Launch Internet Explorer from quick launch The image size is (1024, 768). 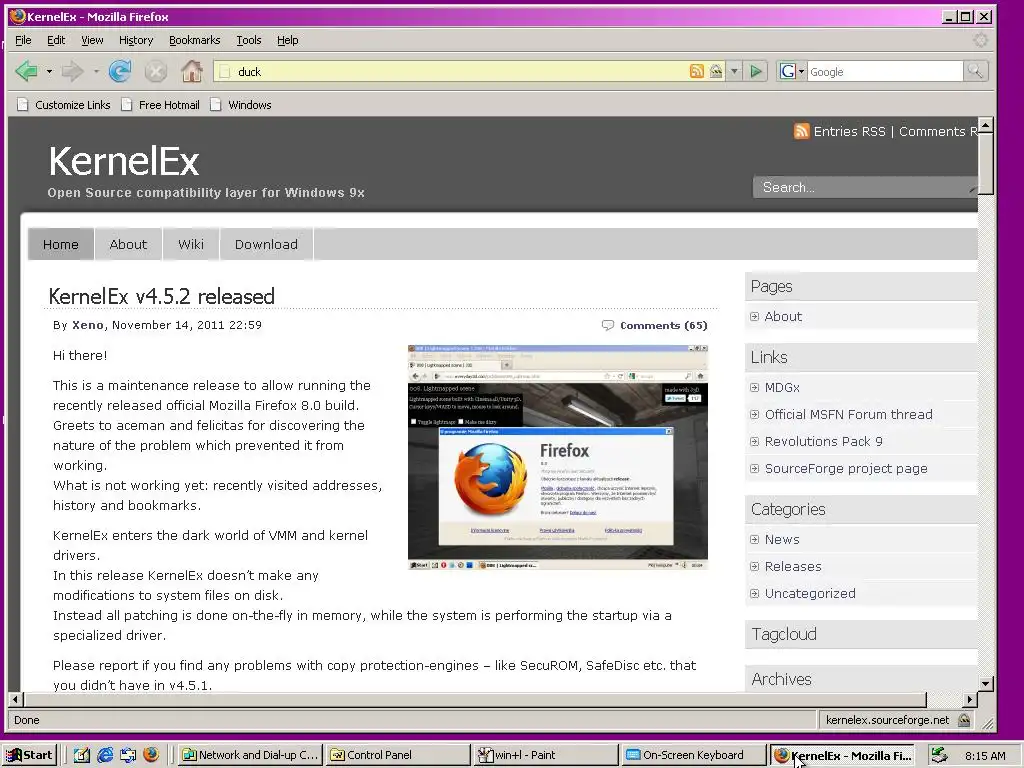[x=105, y=755]
